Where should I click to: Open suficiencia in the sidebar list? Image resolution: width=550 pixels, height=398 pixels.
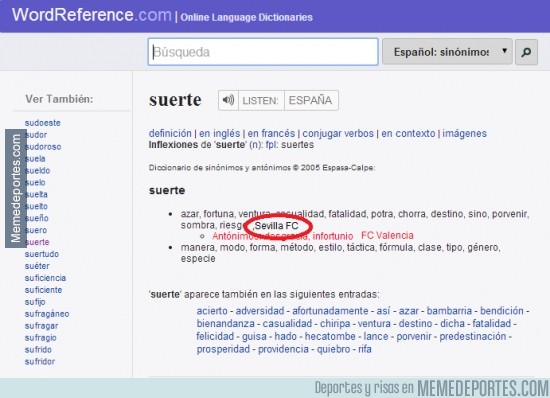45,278
